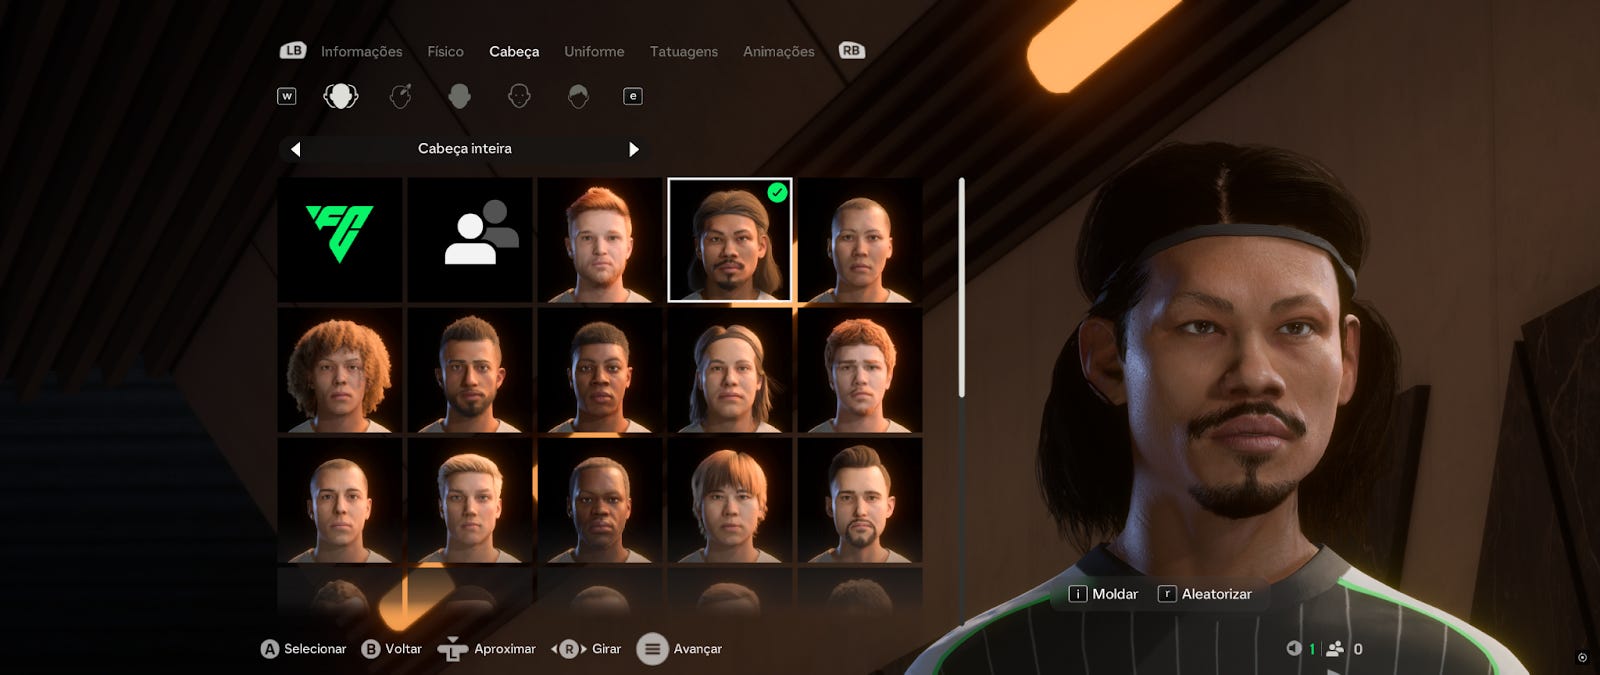Click the Selecionar label
The image size is (1600, 675).
(315, 649)
